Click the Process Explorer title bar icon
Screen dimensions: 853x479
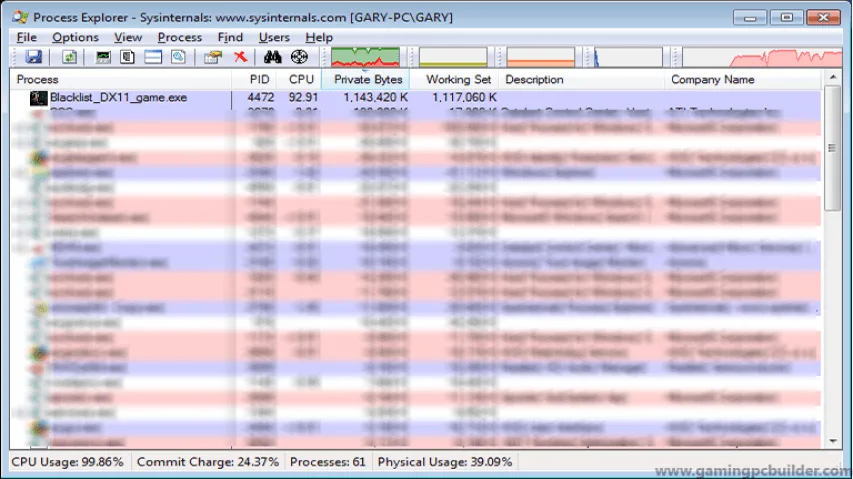point(20,17)
